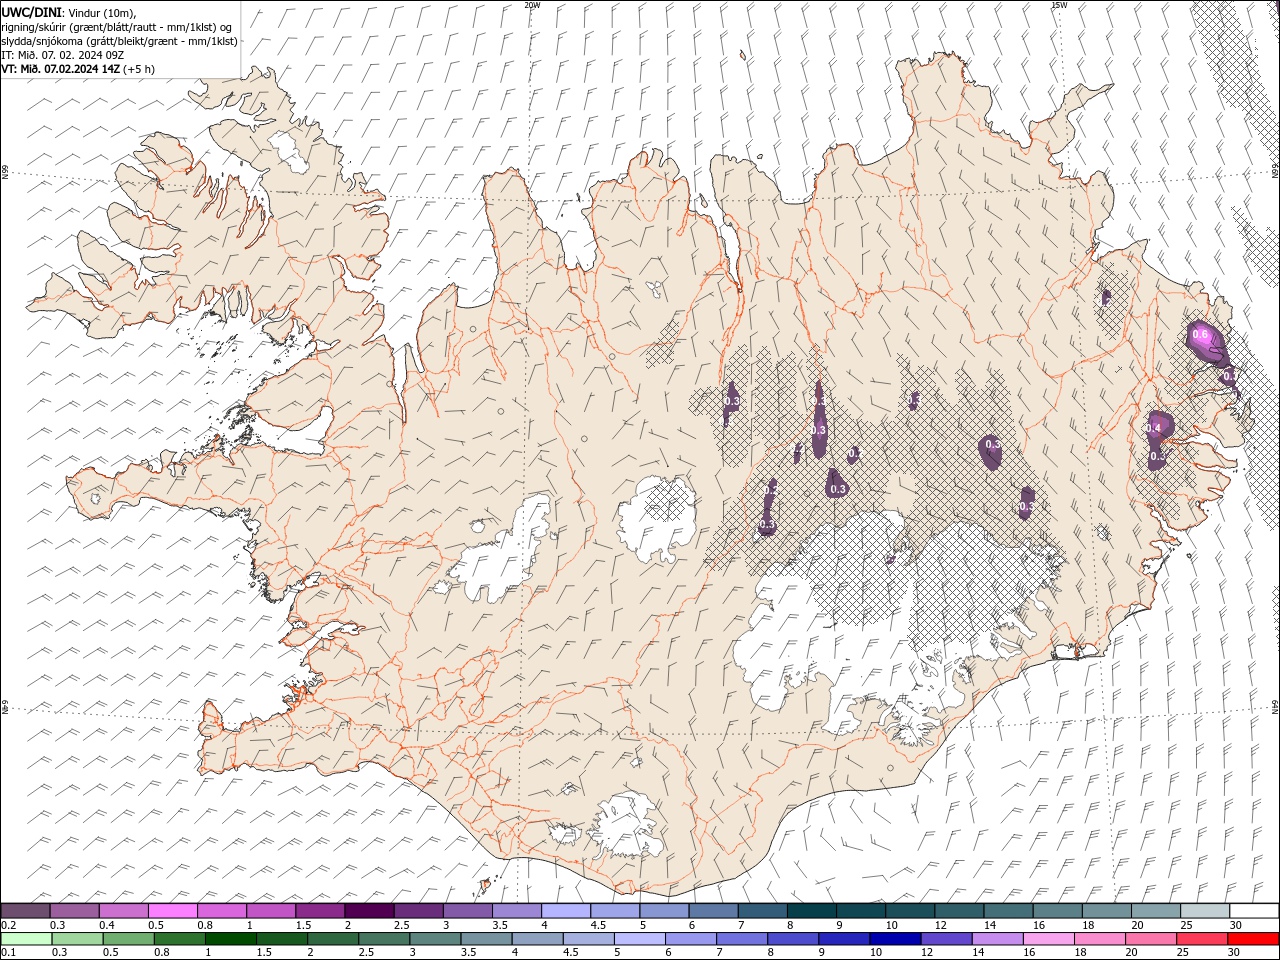The height and width of the screenshot is (960, 1280).
Task: Pick the white top-row swatch starting at 30
Action: tap(1254, 911)
